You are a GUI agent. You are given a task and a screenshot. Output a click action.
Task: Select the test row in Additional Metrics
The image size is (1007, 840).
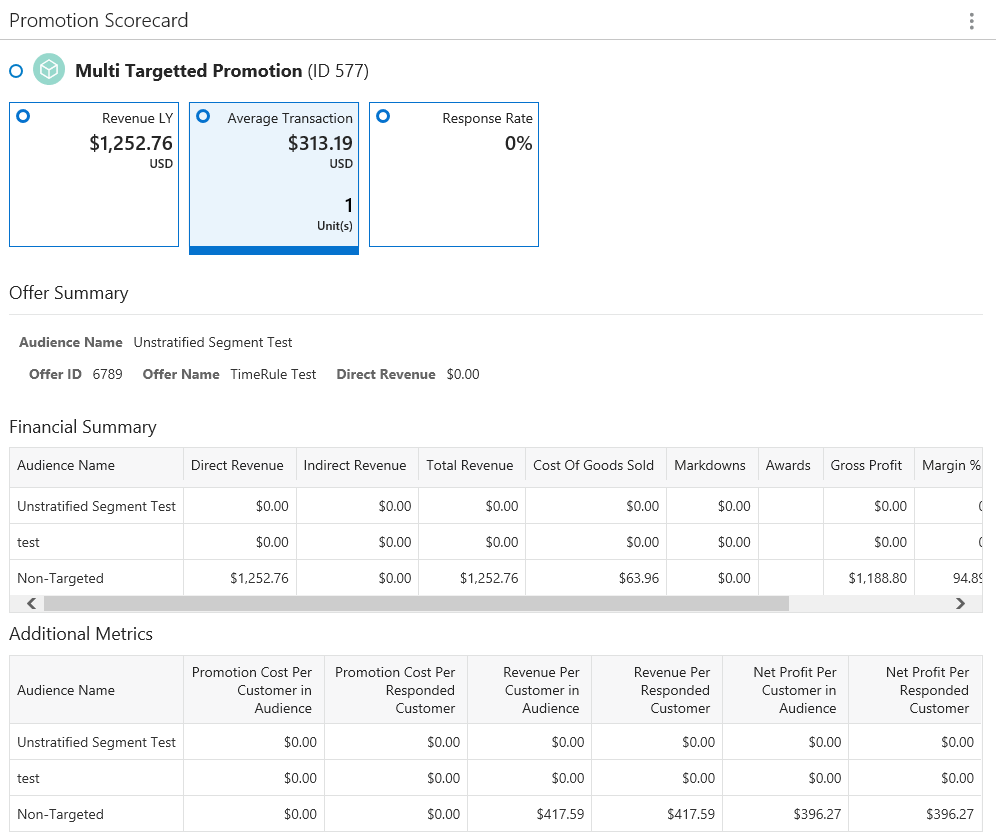coord(496,778)
